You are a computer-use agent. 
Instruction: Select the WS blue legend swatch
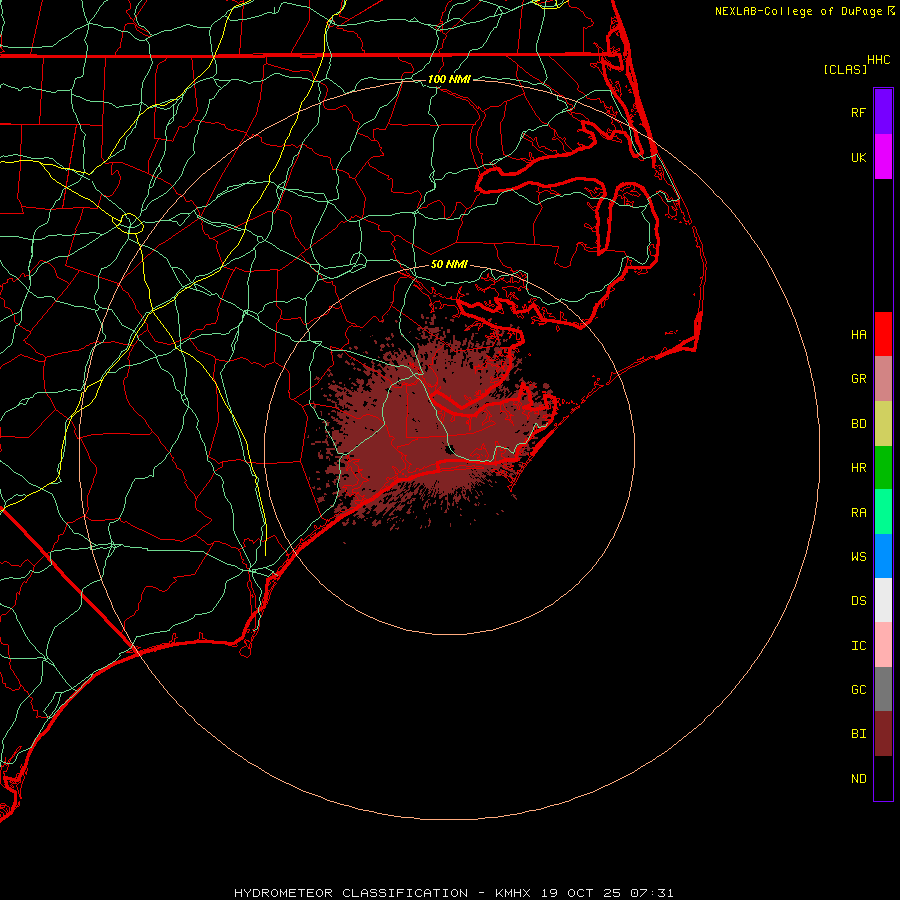tap(883, 556)
